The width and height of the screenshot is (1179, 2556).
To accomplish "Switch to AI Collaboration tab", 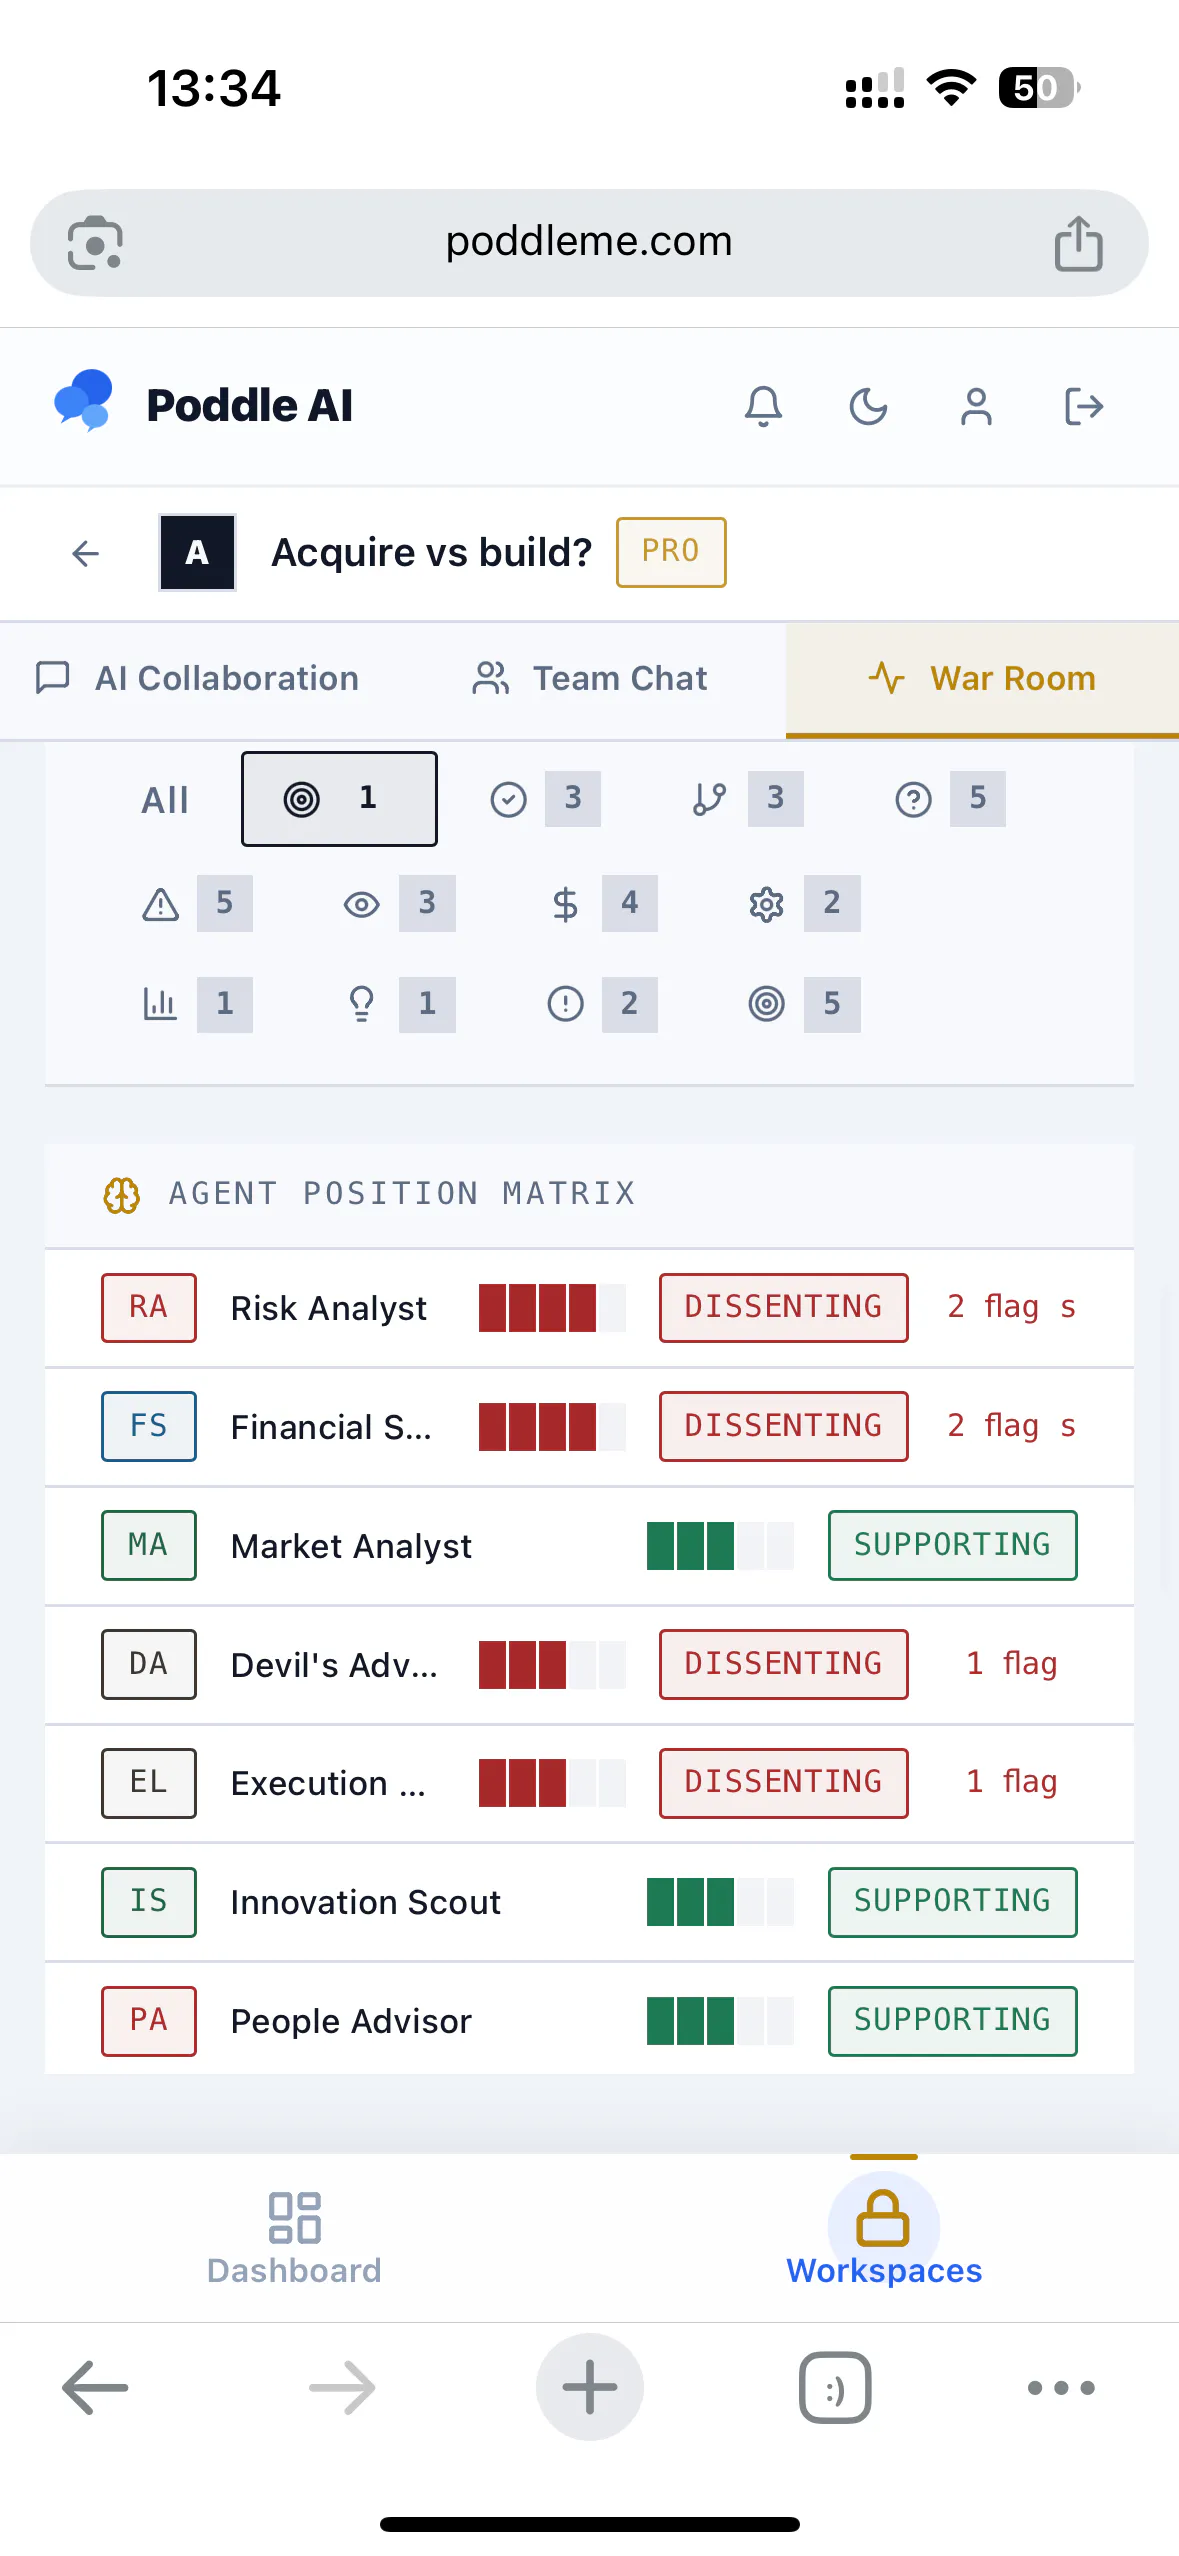I will (197, 679).
